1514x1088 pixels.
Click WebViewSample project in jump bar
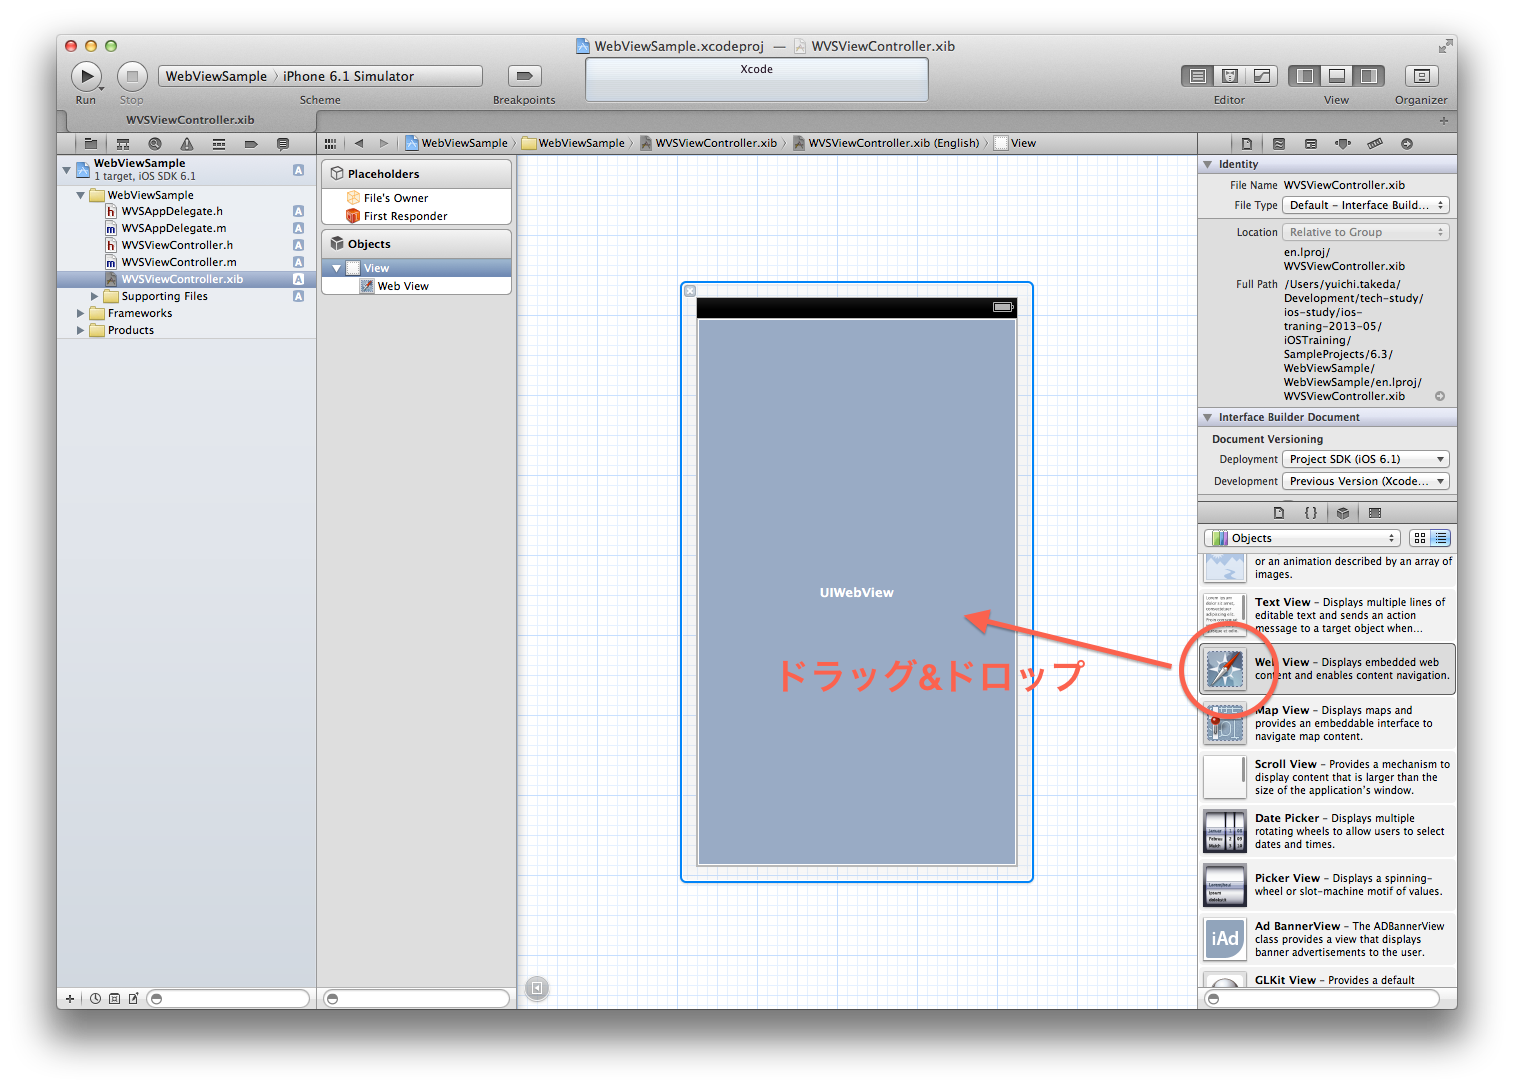pyautogui.click(x=456, y=143)
